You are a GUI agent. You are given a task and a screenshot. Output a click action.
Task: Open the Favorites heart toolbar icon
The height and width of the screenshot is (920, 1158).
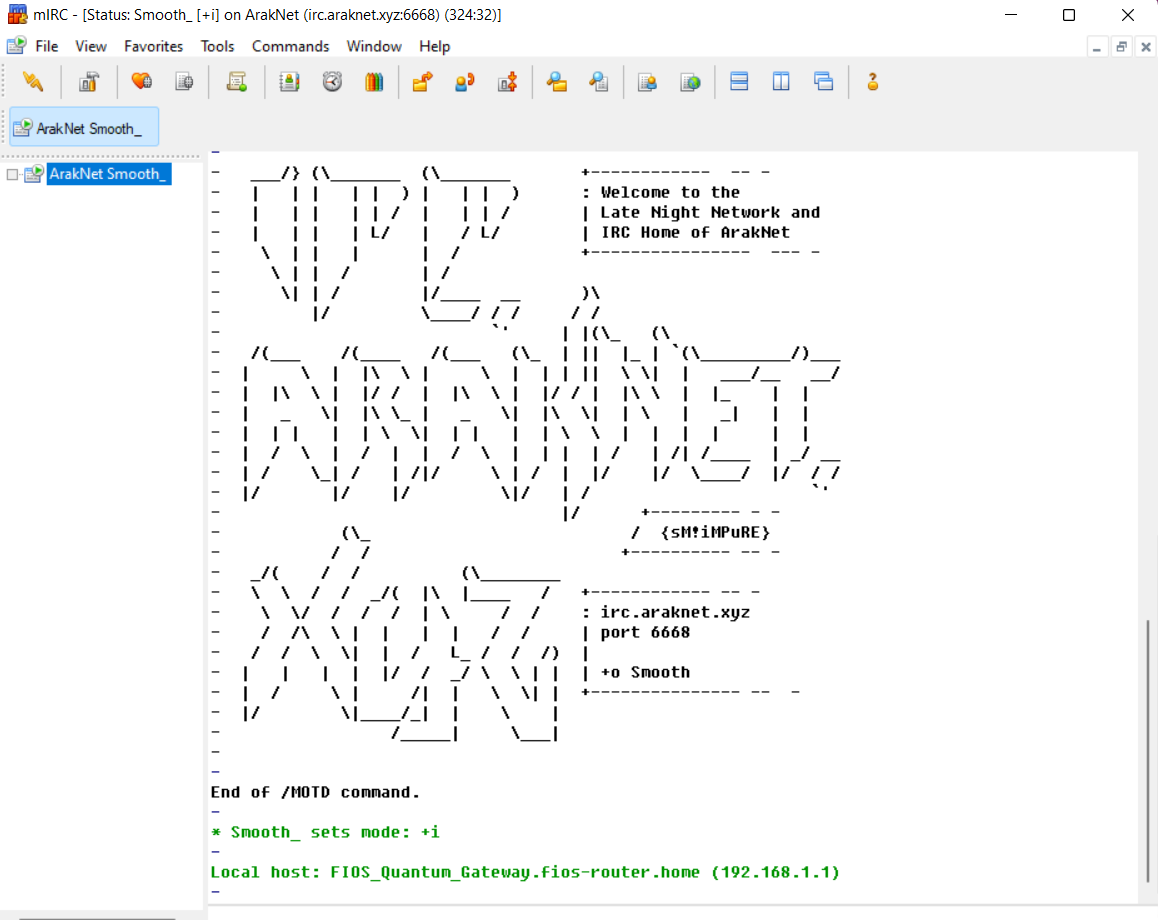point(141,82)
